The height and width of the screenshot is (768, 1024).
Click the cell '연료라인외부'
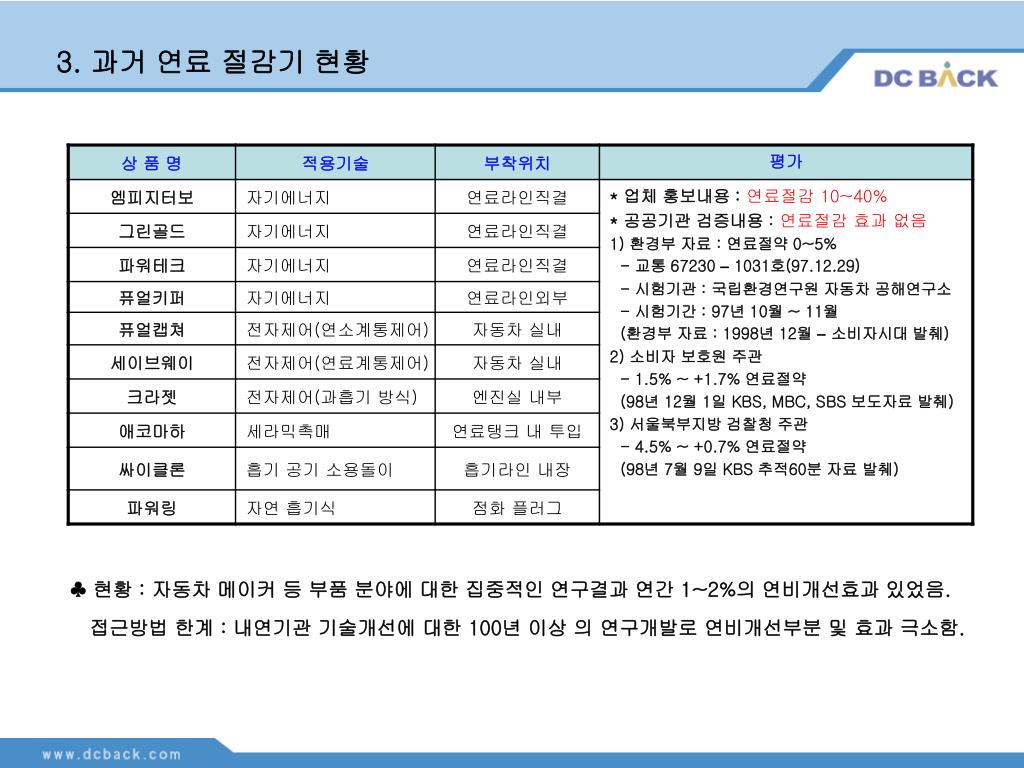tap(517, 298)
